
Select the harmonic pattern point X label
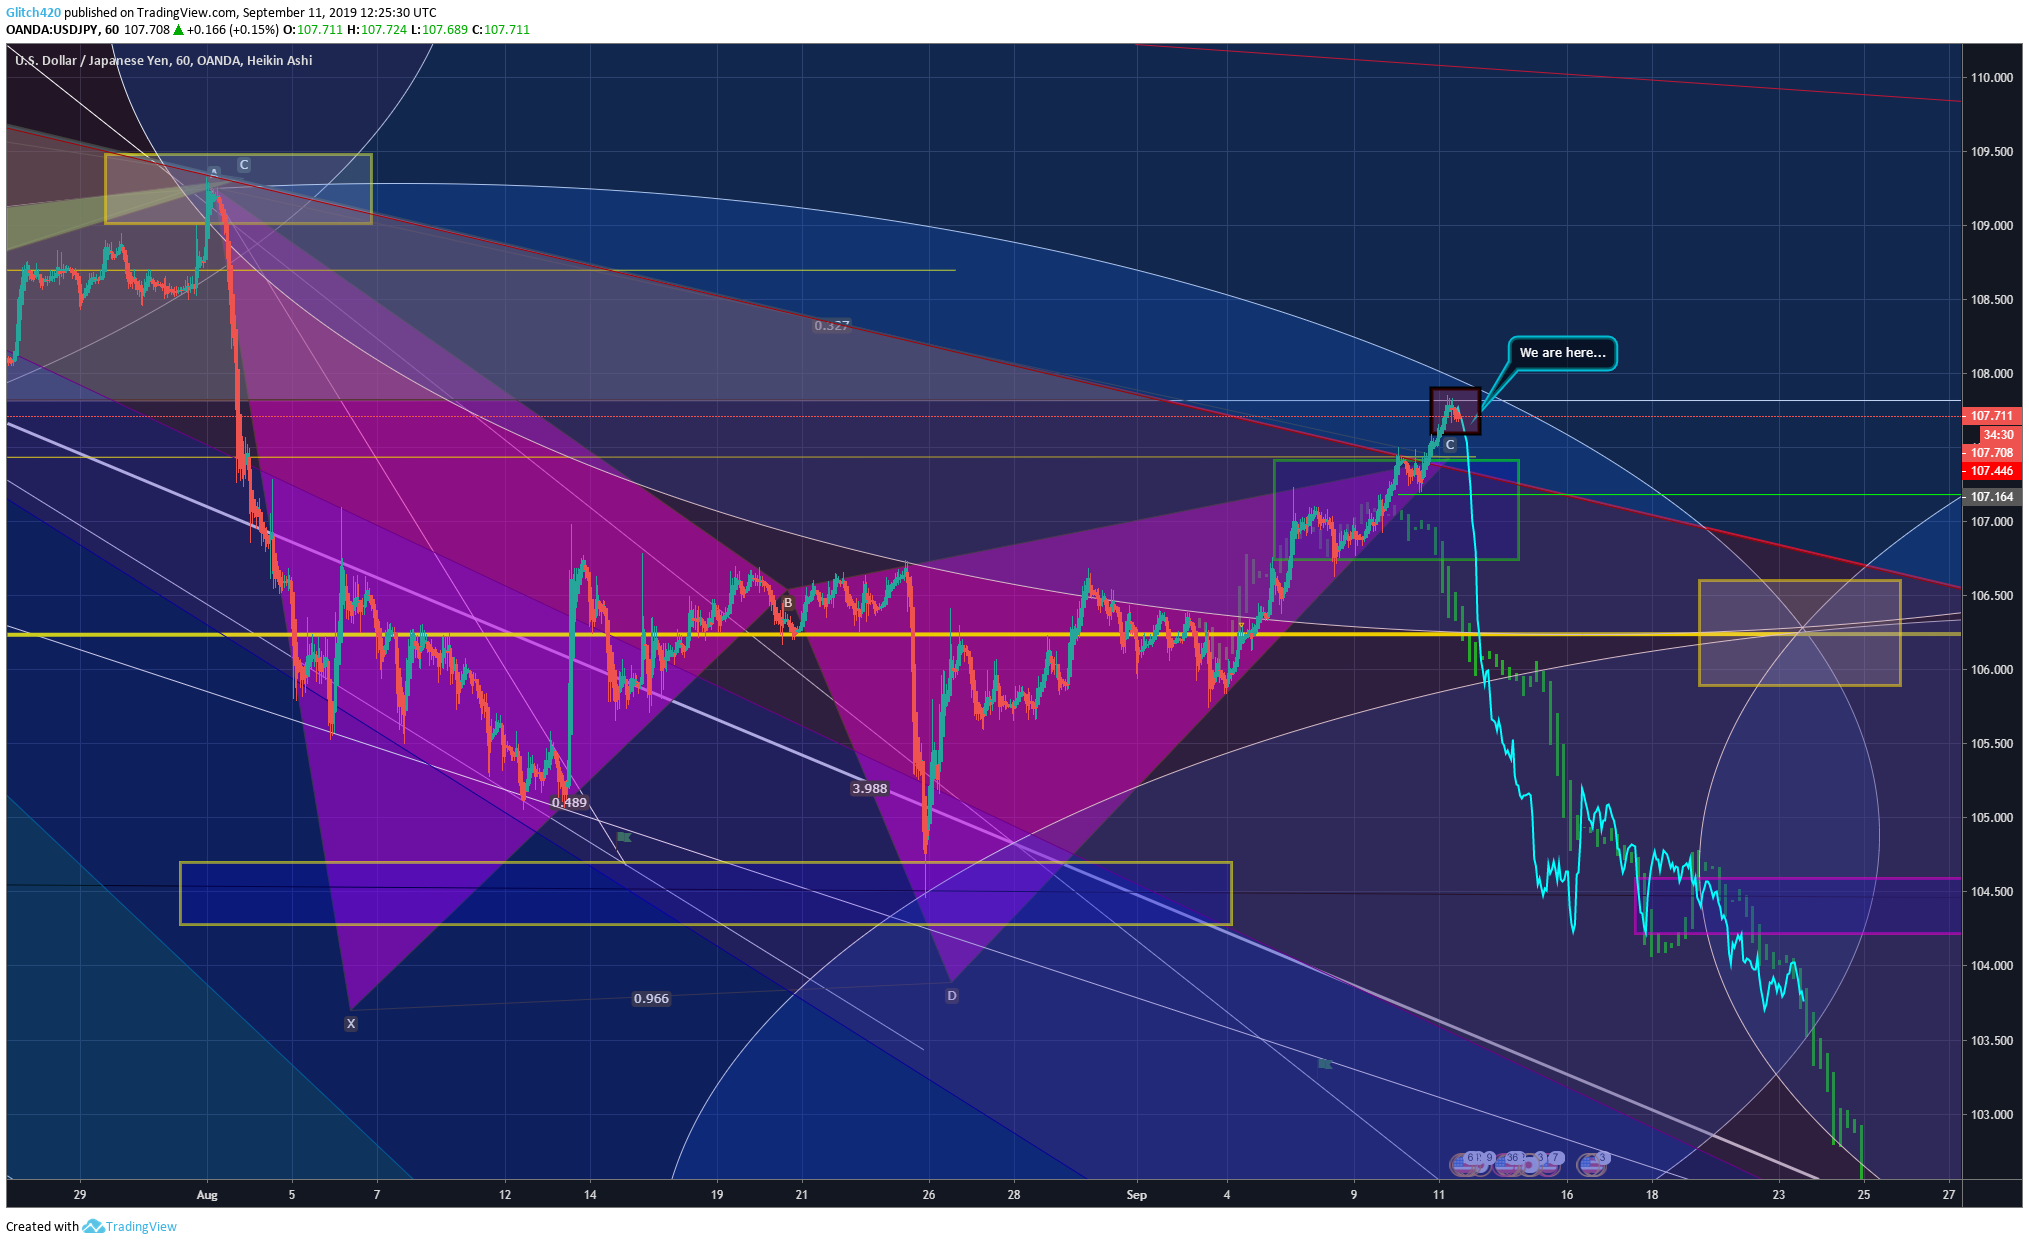point(351,1024)
